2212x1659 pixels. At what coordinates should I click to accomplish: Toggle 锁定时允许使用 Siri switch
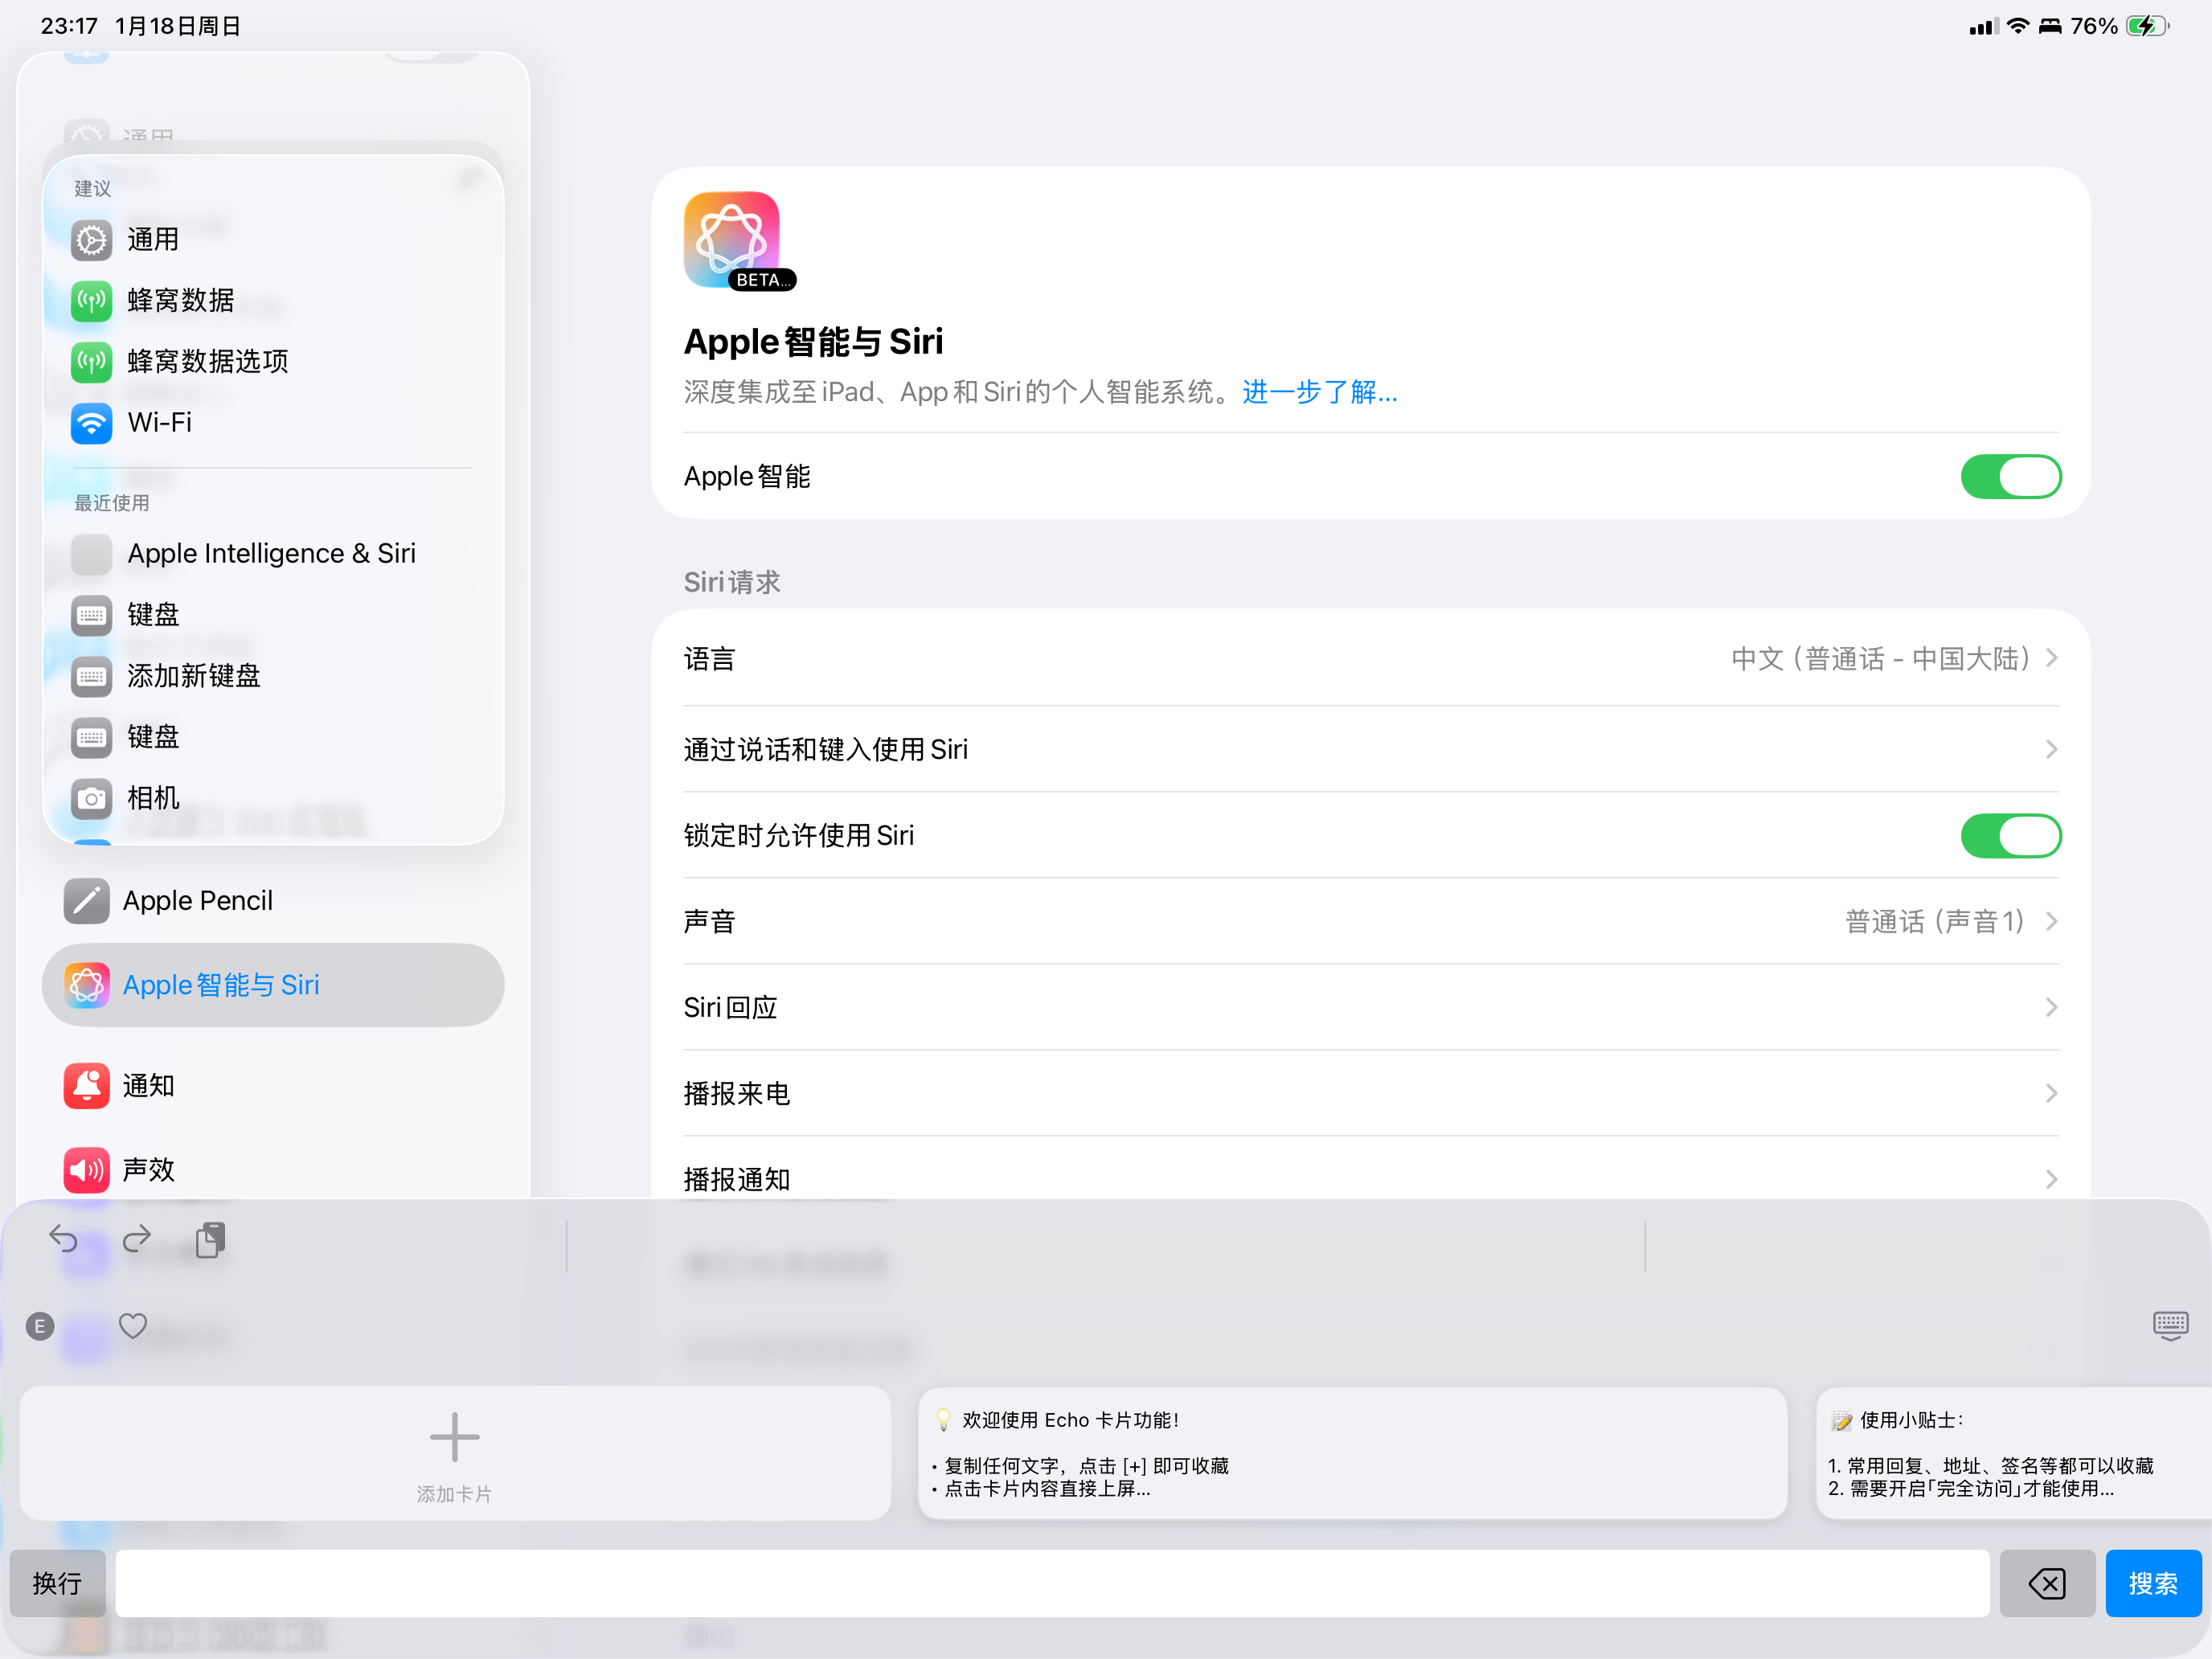point(2011,836)
